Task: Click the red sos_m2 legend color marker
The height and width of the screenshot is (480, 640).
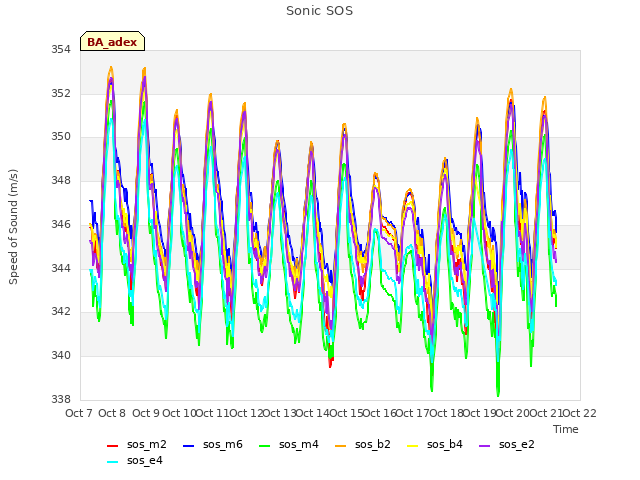Action: pos(112,446)
